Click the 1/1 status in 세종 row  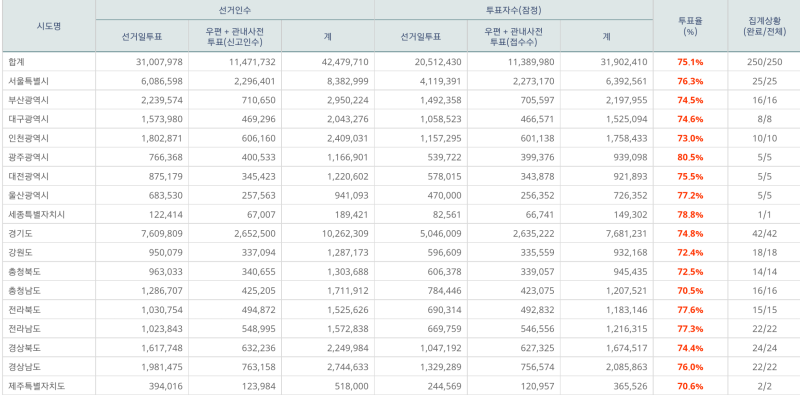(x=764, y=215)
